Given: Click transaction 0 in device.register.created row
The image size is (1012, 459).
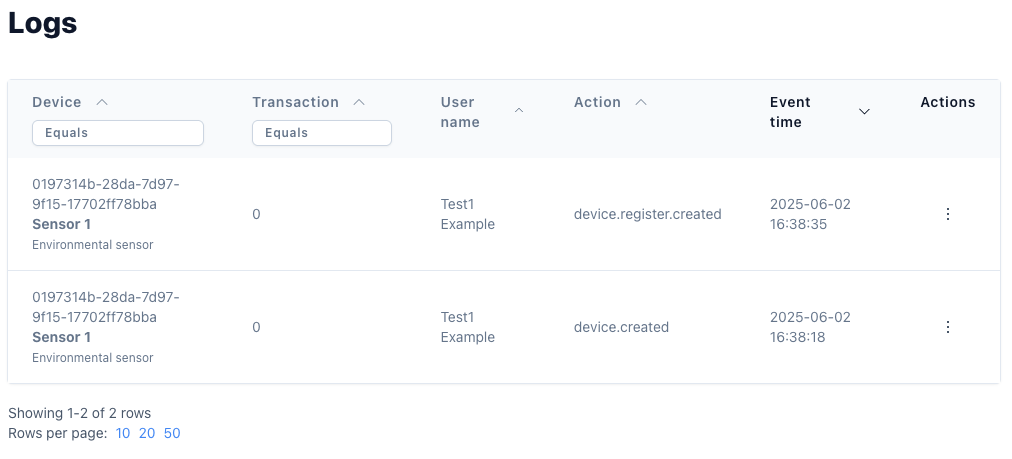Looking at the screenshot, I should point(256,214).
